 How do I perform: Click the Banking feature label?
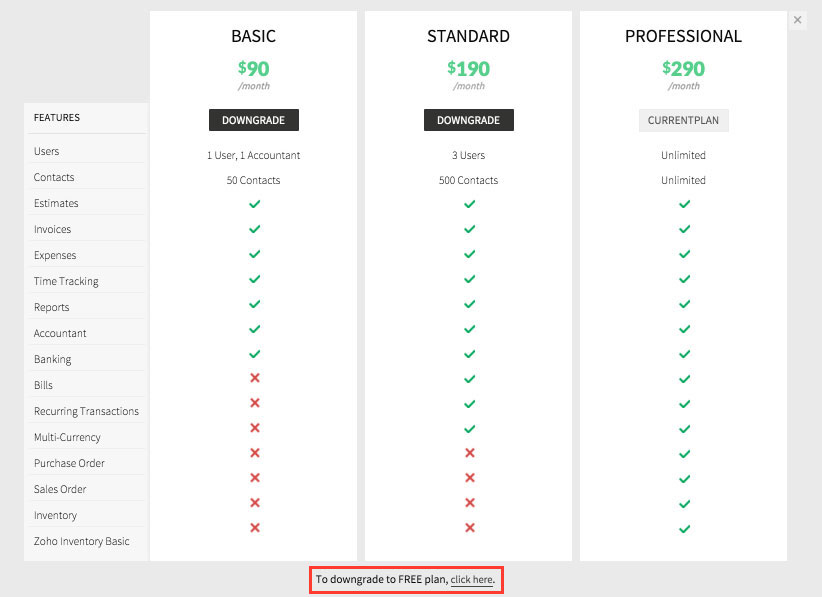52,360
